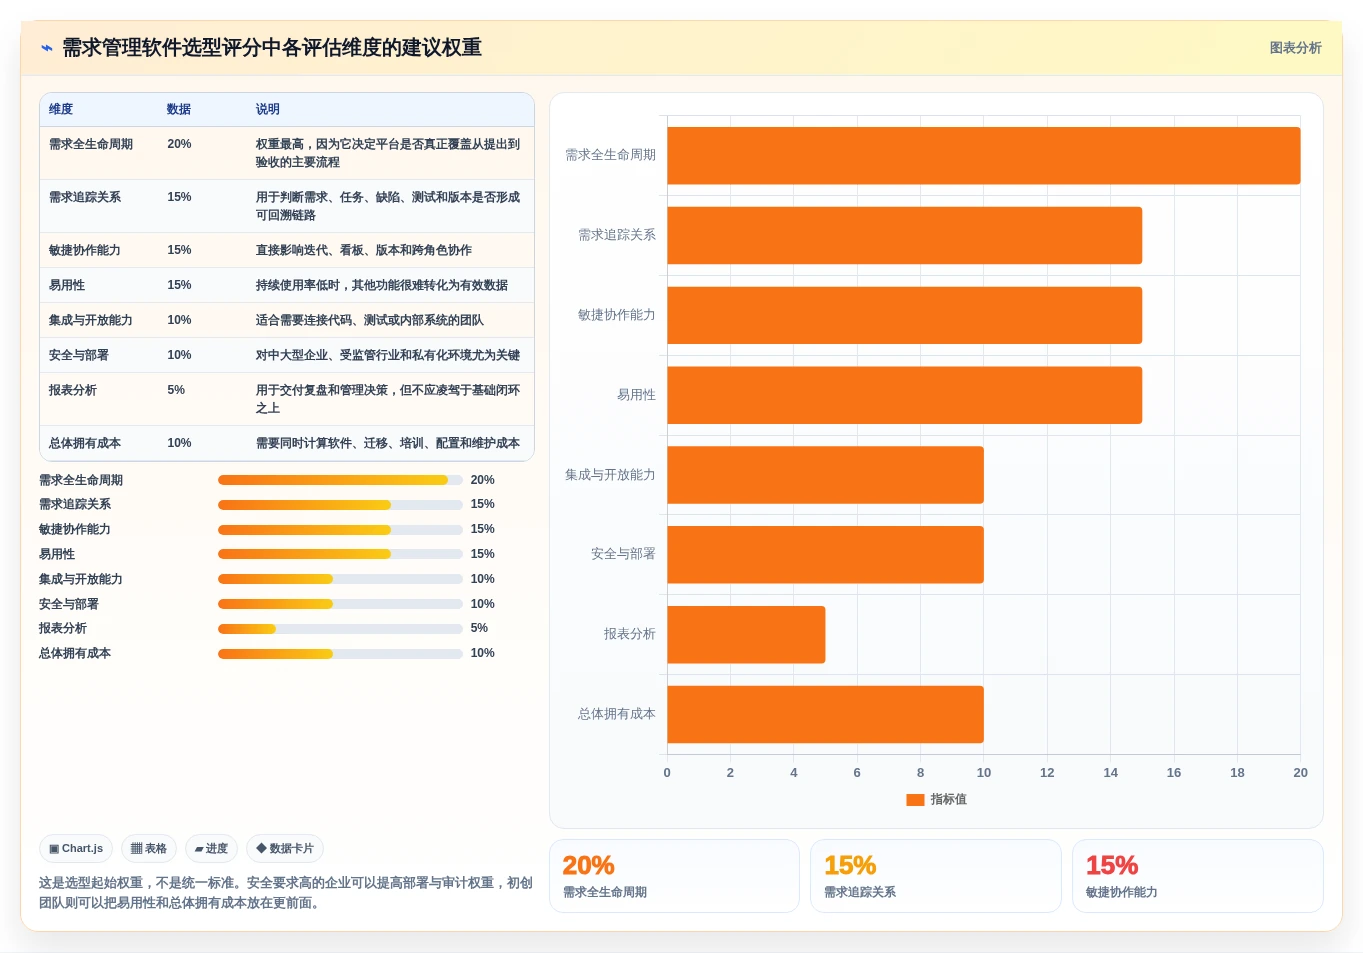Select the 敏捷协作能力 table row label
1363x953 pixels.
85,250
